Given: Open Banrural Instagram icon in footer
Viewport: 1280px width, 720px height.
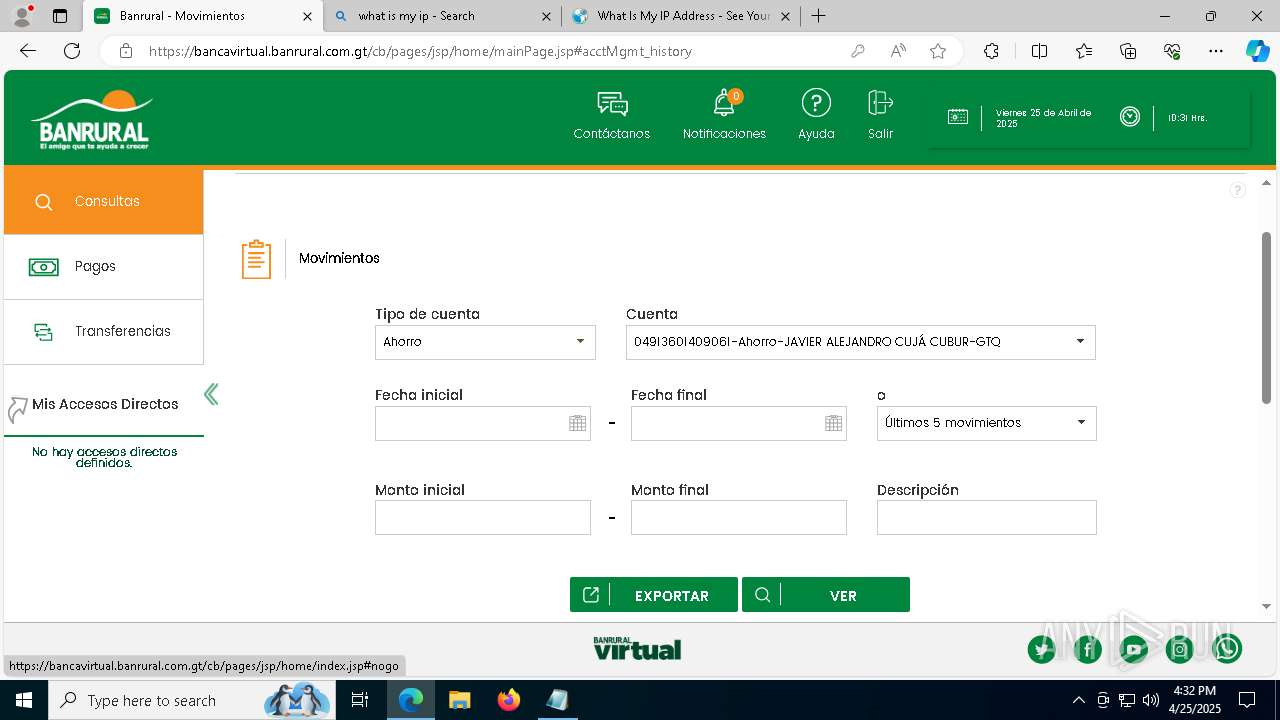Looking at the screenshot, I should coord(1180,649).
